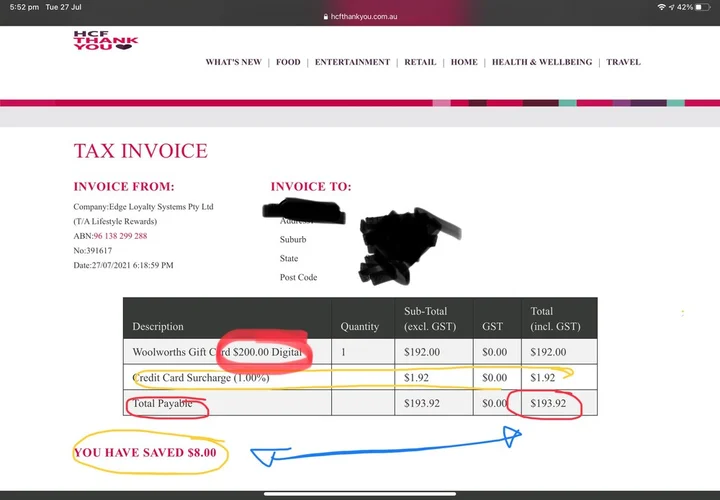Tap the padlock icon in address bar
720x500 pixels.
coord(325,17)
